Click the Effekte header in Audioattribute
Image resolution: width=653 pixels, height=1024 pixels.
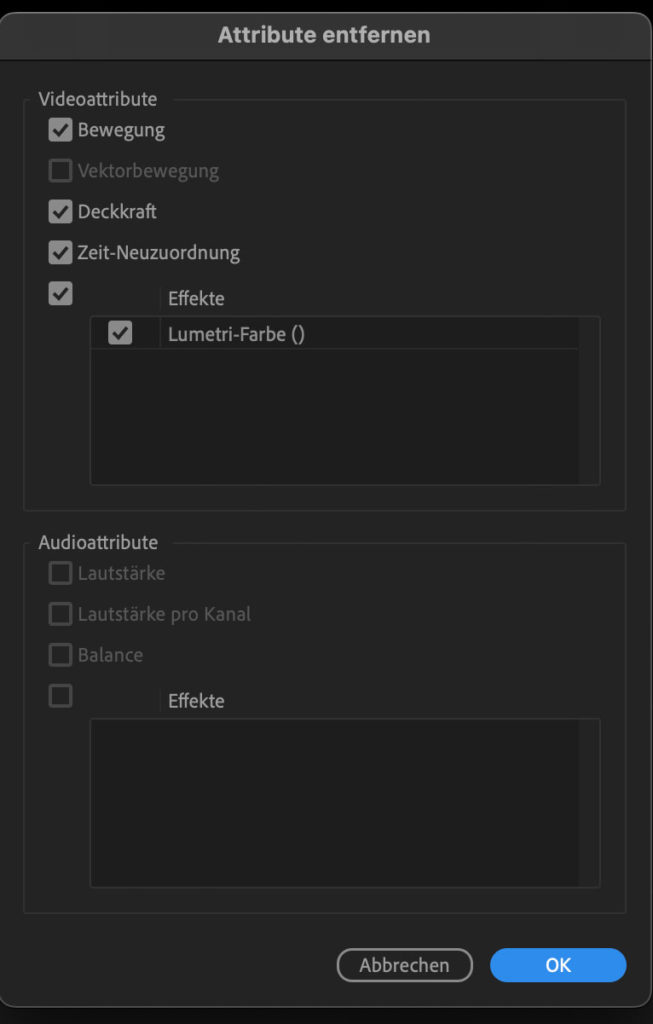coord(196,701)
